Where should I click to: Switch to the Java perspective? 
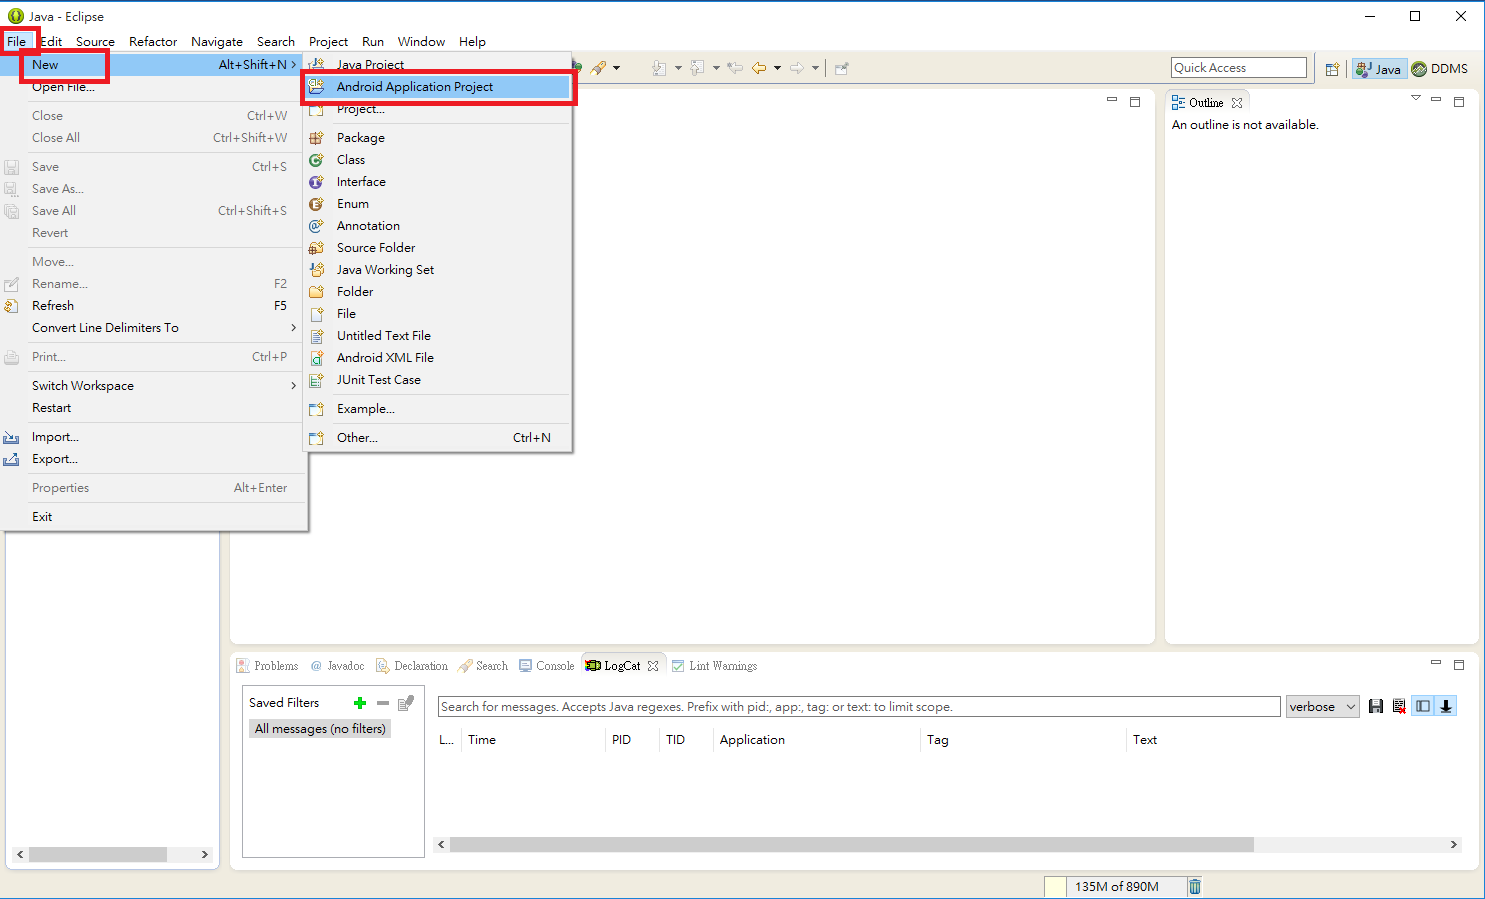click(x=1379, y=69)
